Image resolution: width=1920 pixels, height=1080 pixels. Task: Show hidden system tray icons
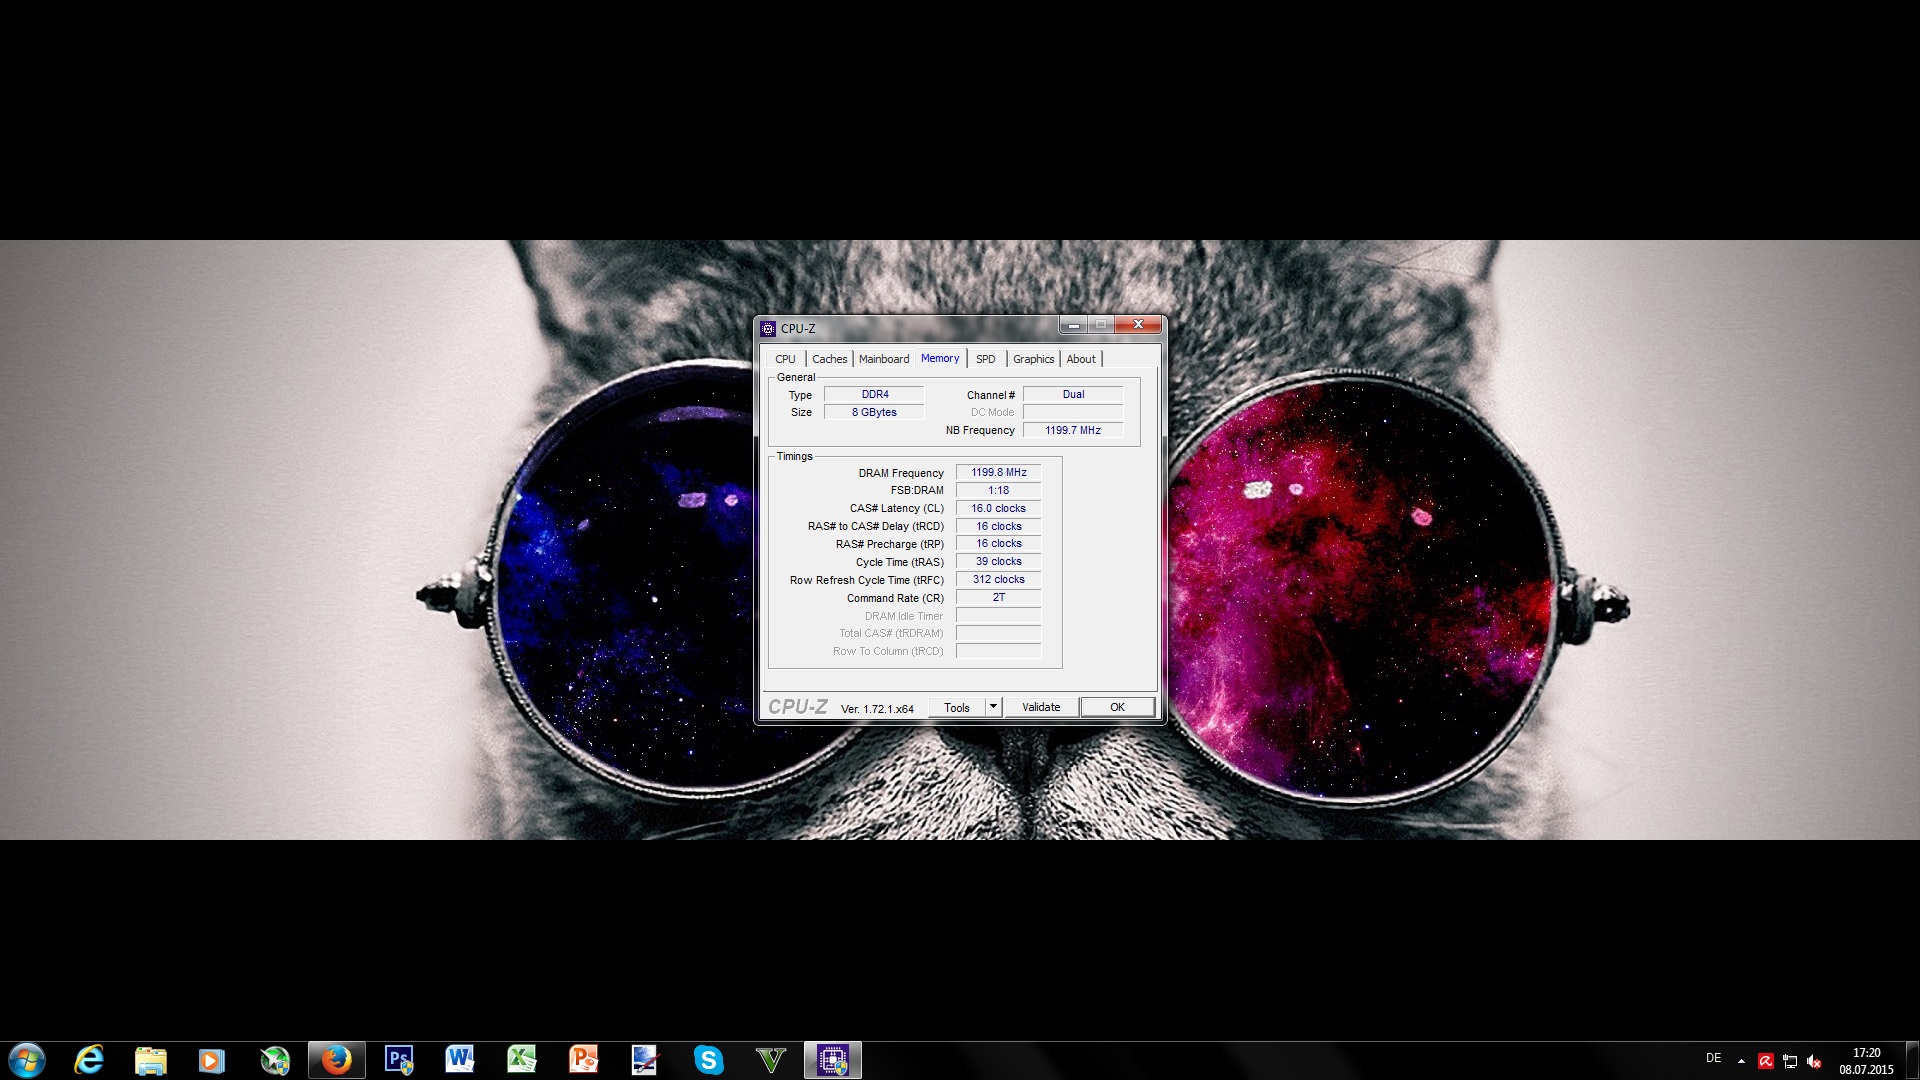(1741, 1061)
